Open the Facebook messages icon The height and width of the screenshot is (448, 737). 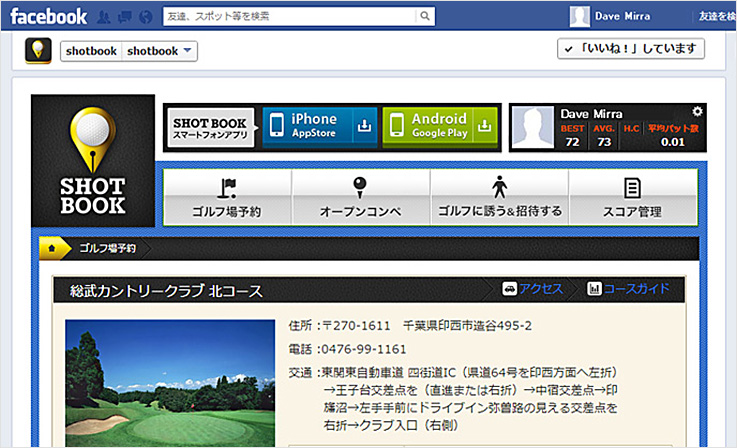126,17
